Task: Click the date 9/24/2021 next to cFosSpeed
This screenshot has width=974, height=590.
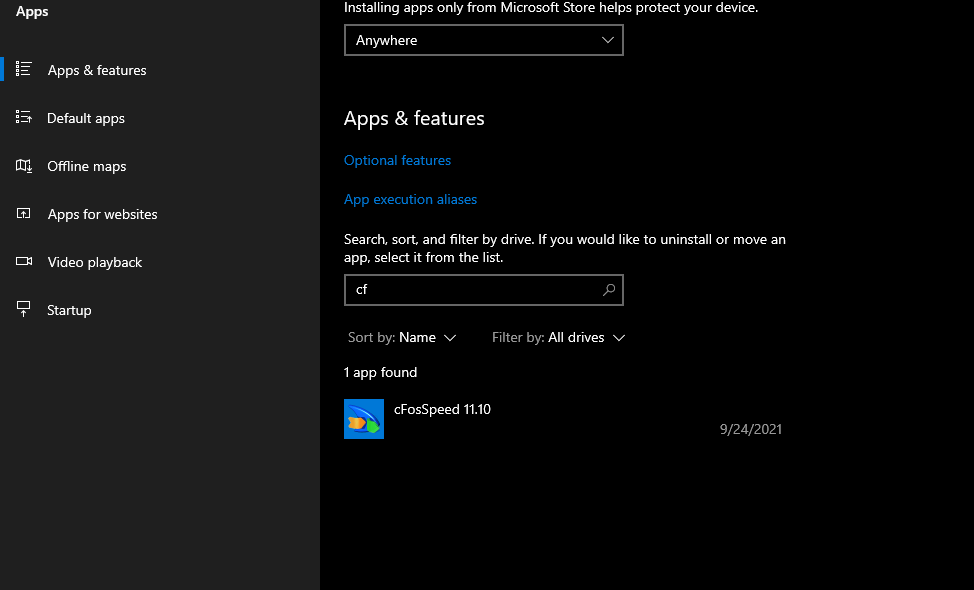Action: pyautogui.click(x=751, y=429)
